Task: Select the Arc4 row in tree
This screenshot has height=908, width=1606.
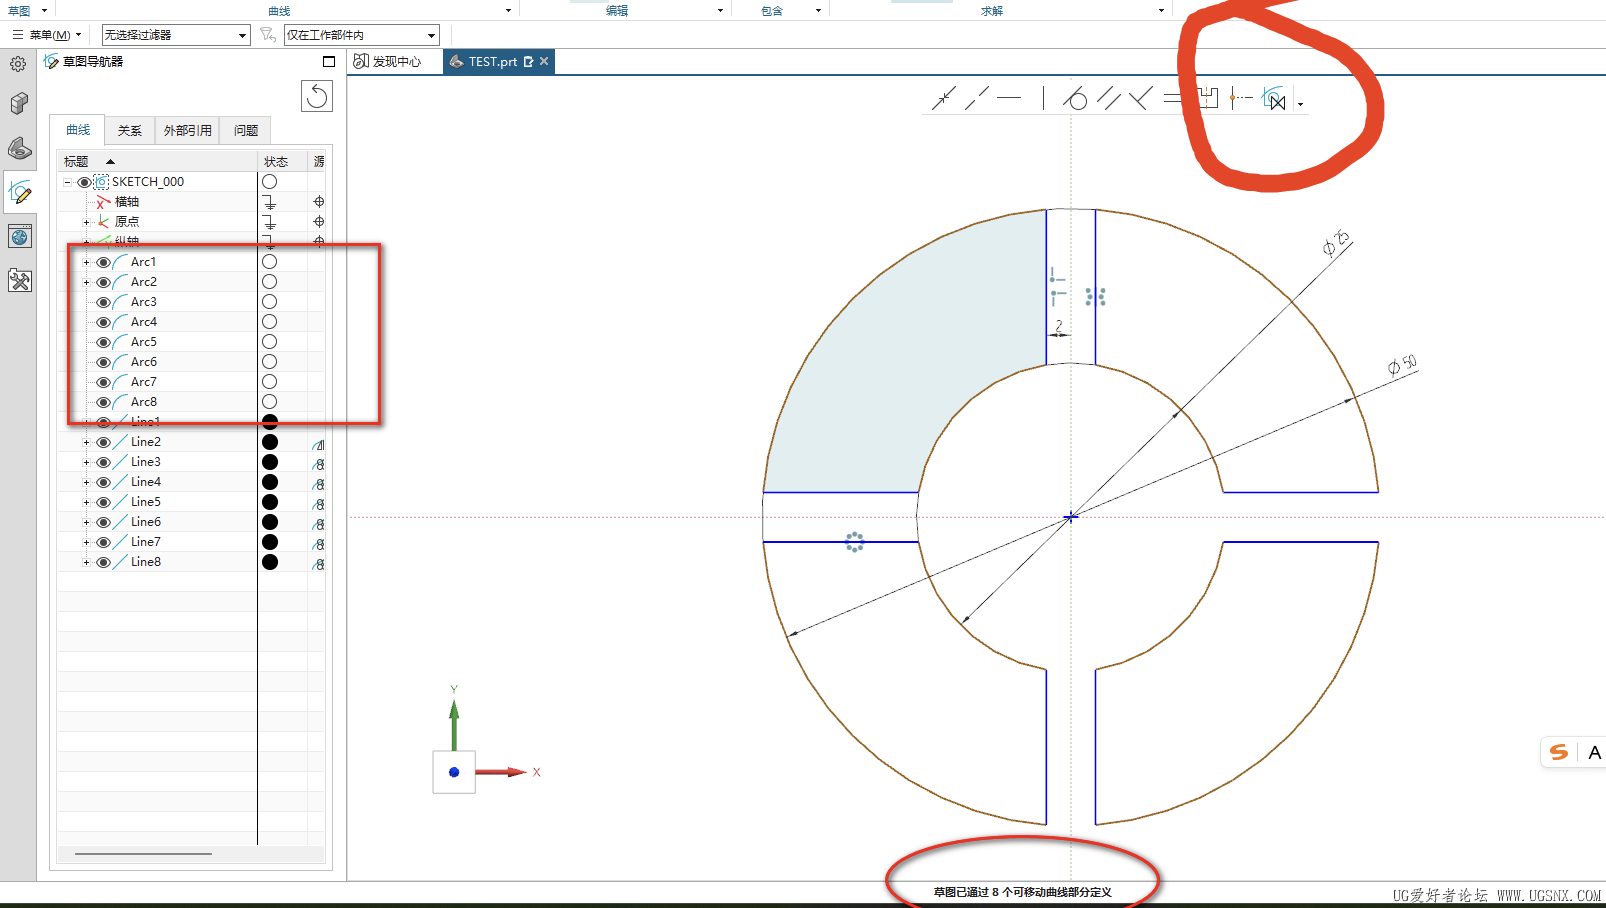Action: (x=191, y=322)
